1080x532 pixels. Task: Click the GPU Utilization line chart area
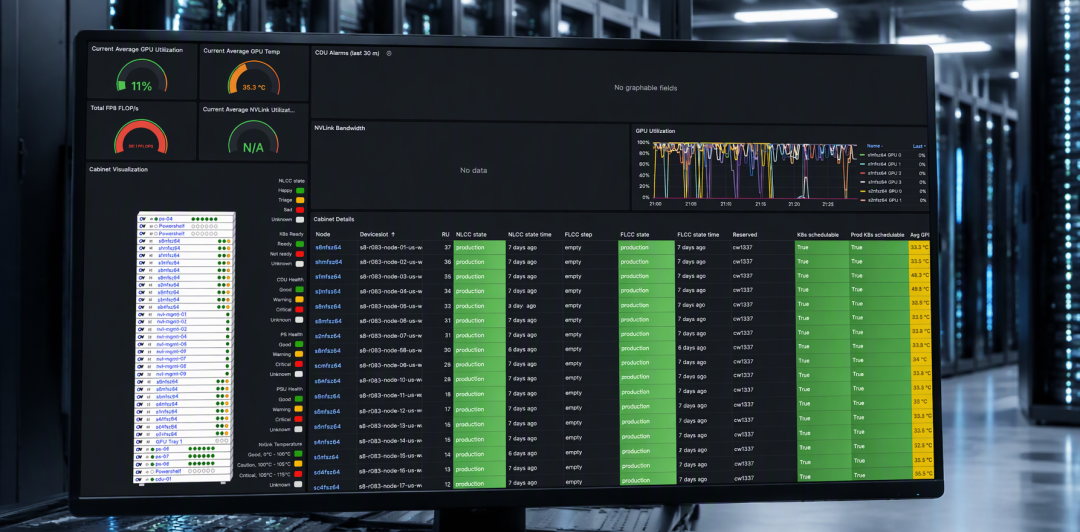[x=755, y=171]
